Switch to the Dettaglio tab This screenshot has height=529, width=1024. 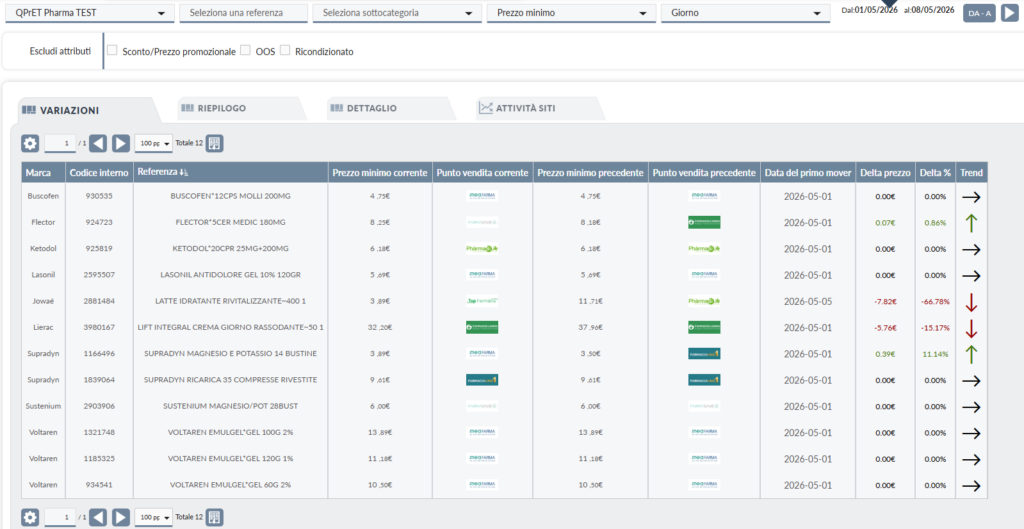(x=391, y=108)
